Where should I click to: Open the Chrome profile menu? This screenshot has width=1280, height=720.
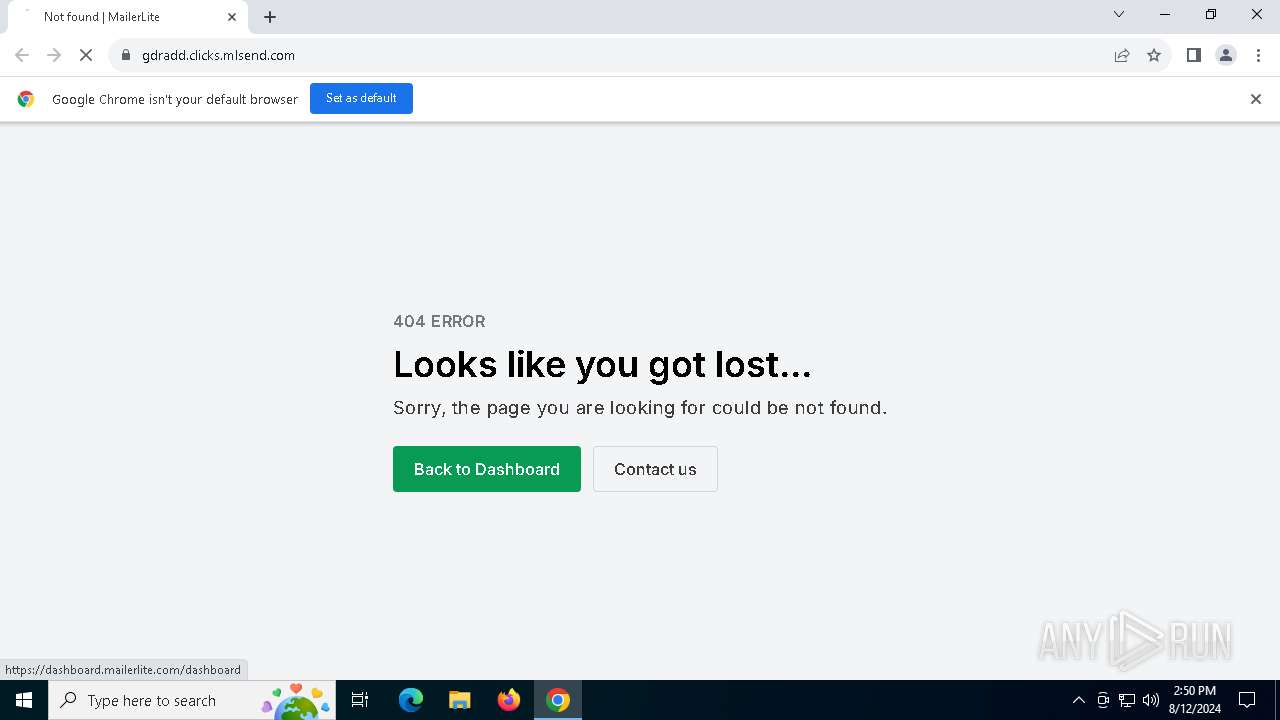pos(1226,55)
